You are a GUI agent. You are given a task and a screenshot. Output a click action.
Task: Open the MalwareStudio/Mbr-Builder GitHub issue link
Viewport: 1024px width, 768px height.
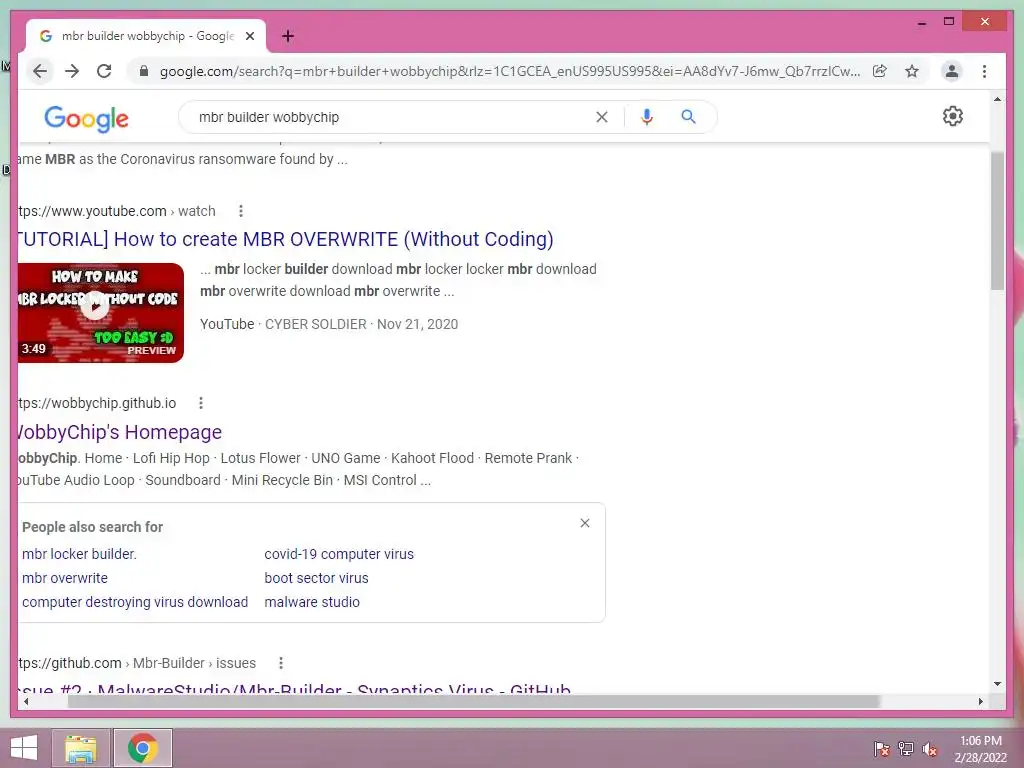[x=295, y=688]
